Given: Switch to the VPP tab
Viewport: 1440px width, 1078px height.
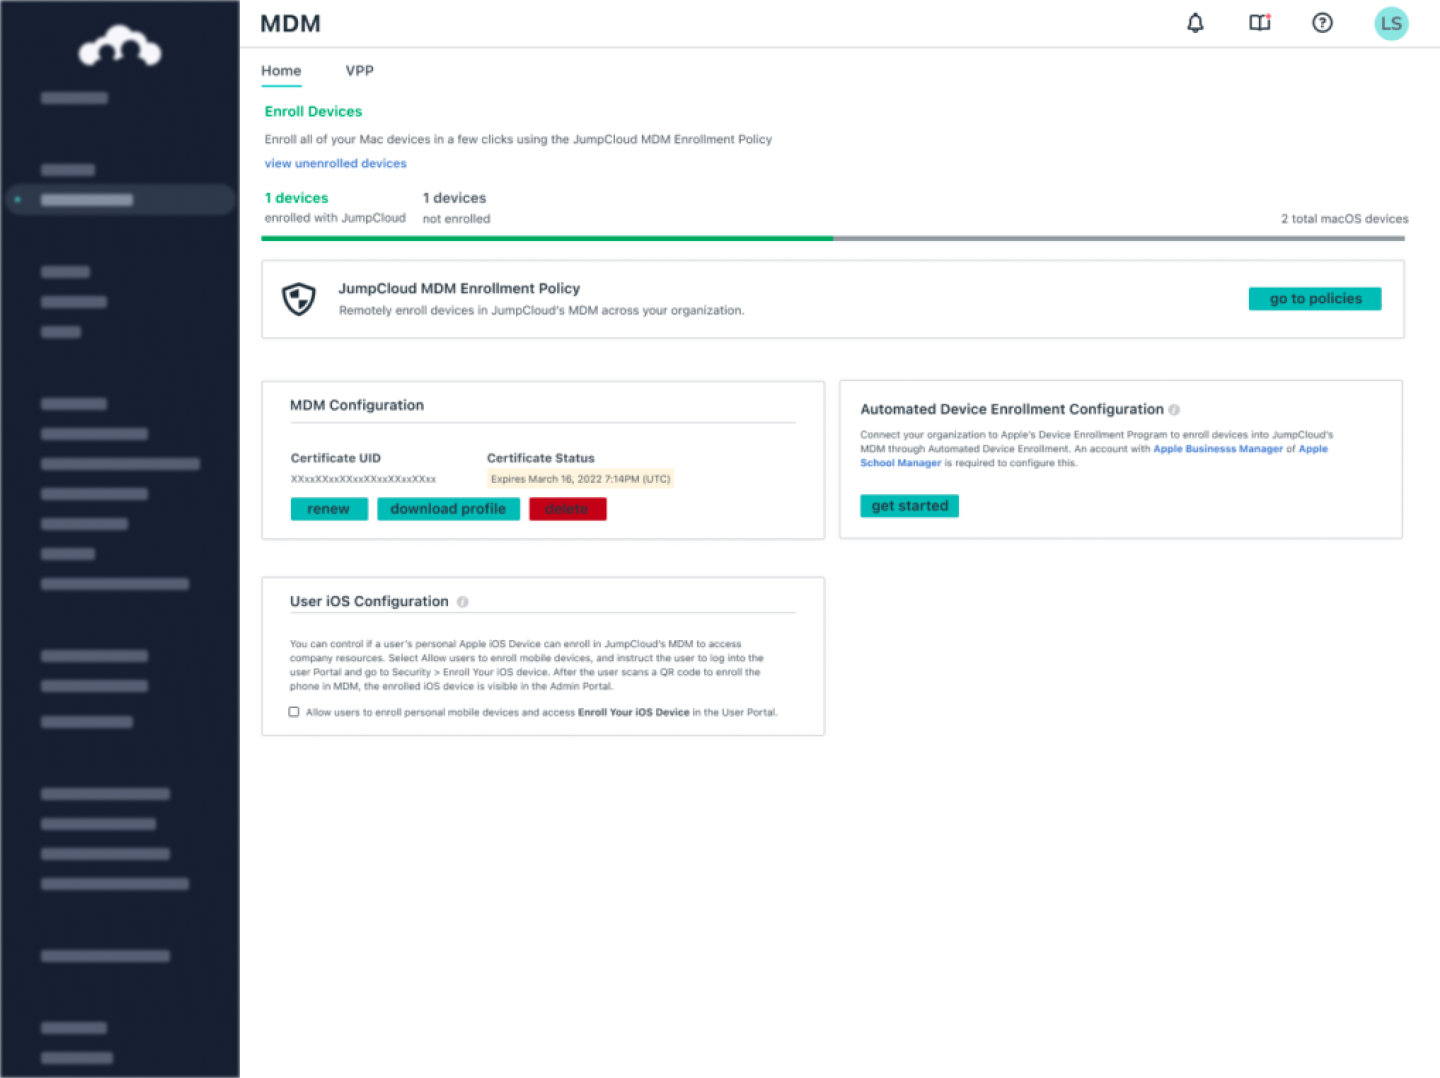Looking at the screenshot, I should pyautogui.click(x=359, y=71).
